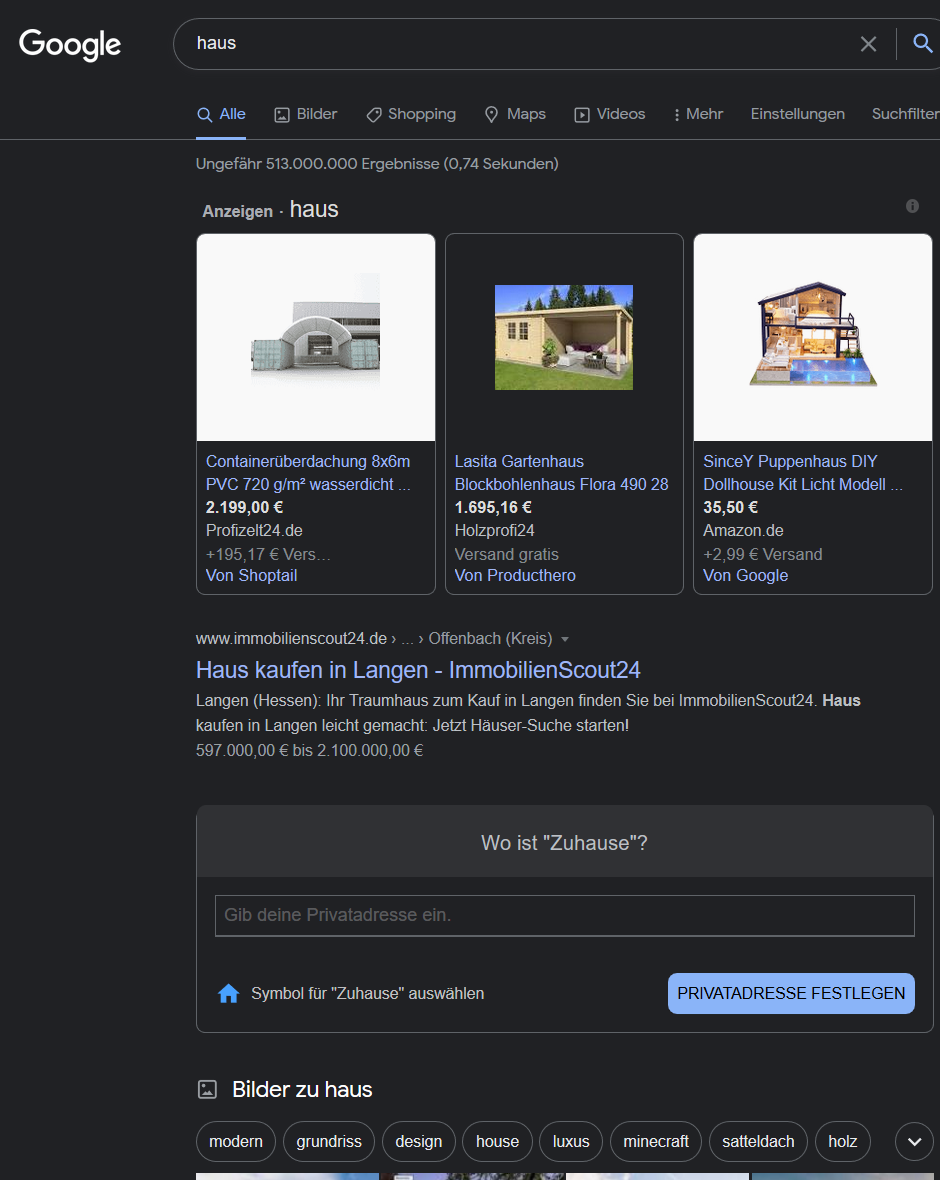940x1180 pixels.
Task: Click the www.immobilienscout24.de breadcrumb
Action: [291, 639]
